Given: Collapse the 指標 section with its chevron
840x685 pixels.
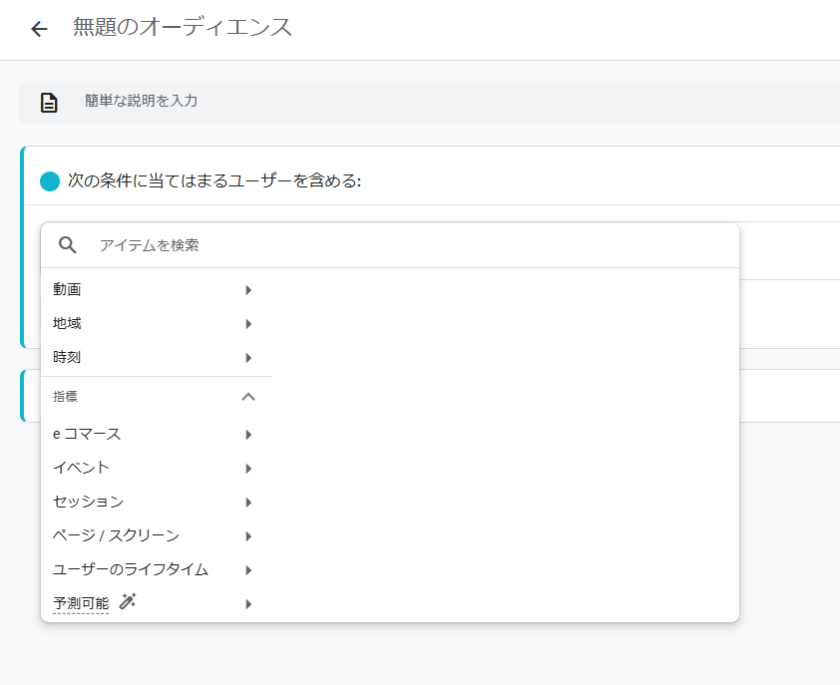Looking at the screenshot, I should pyautogui.click(x=248, y=397).
